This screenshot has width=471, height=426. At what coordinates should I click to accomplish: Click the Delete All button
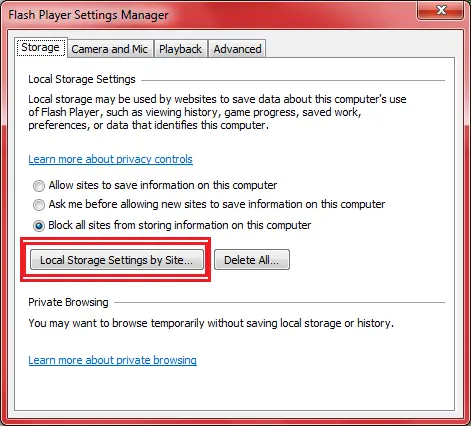click(x=252, y=260)
